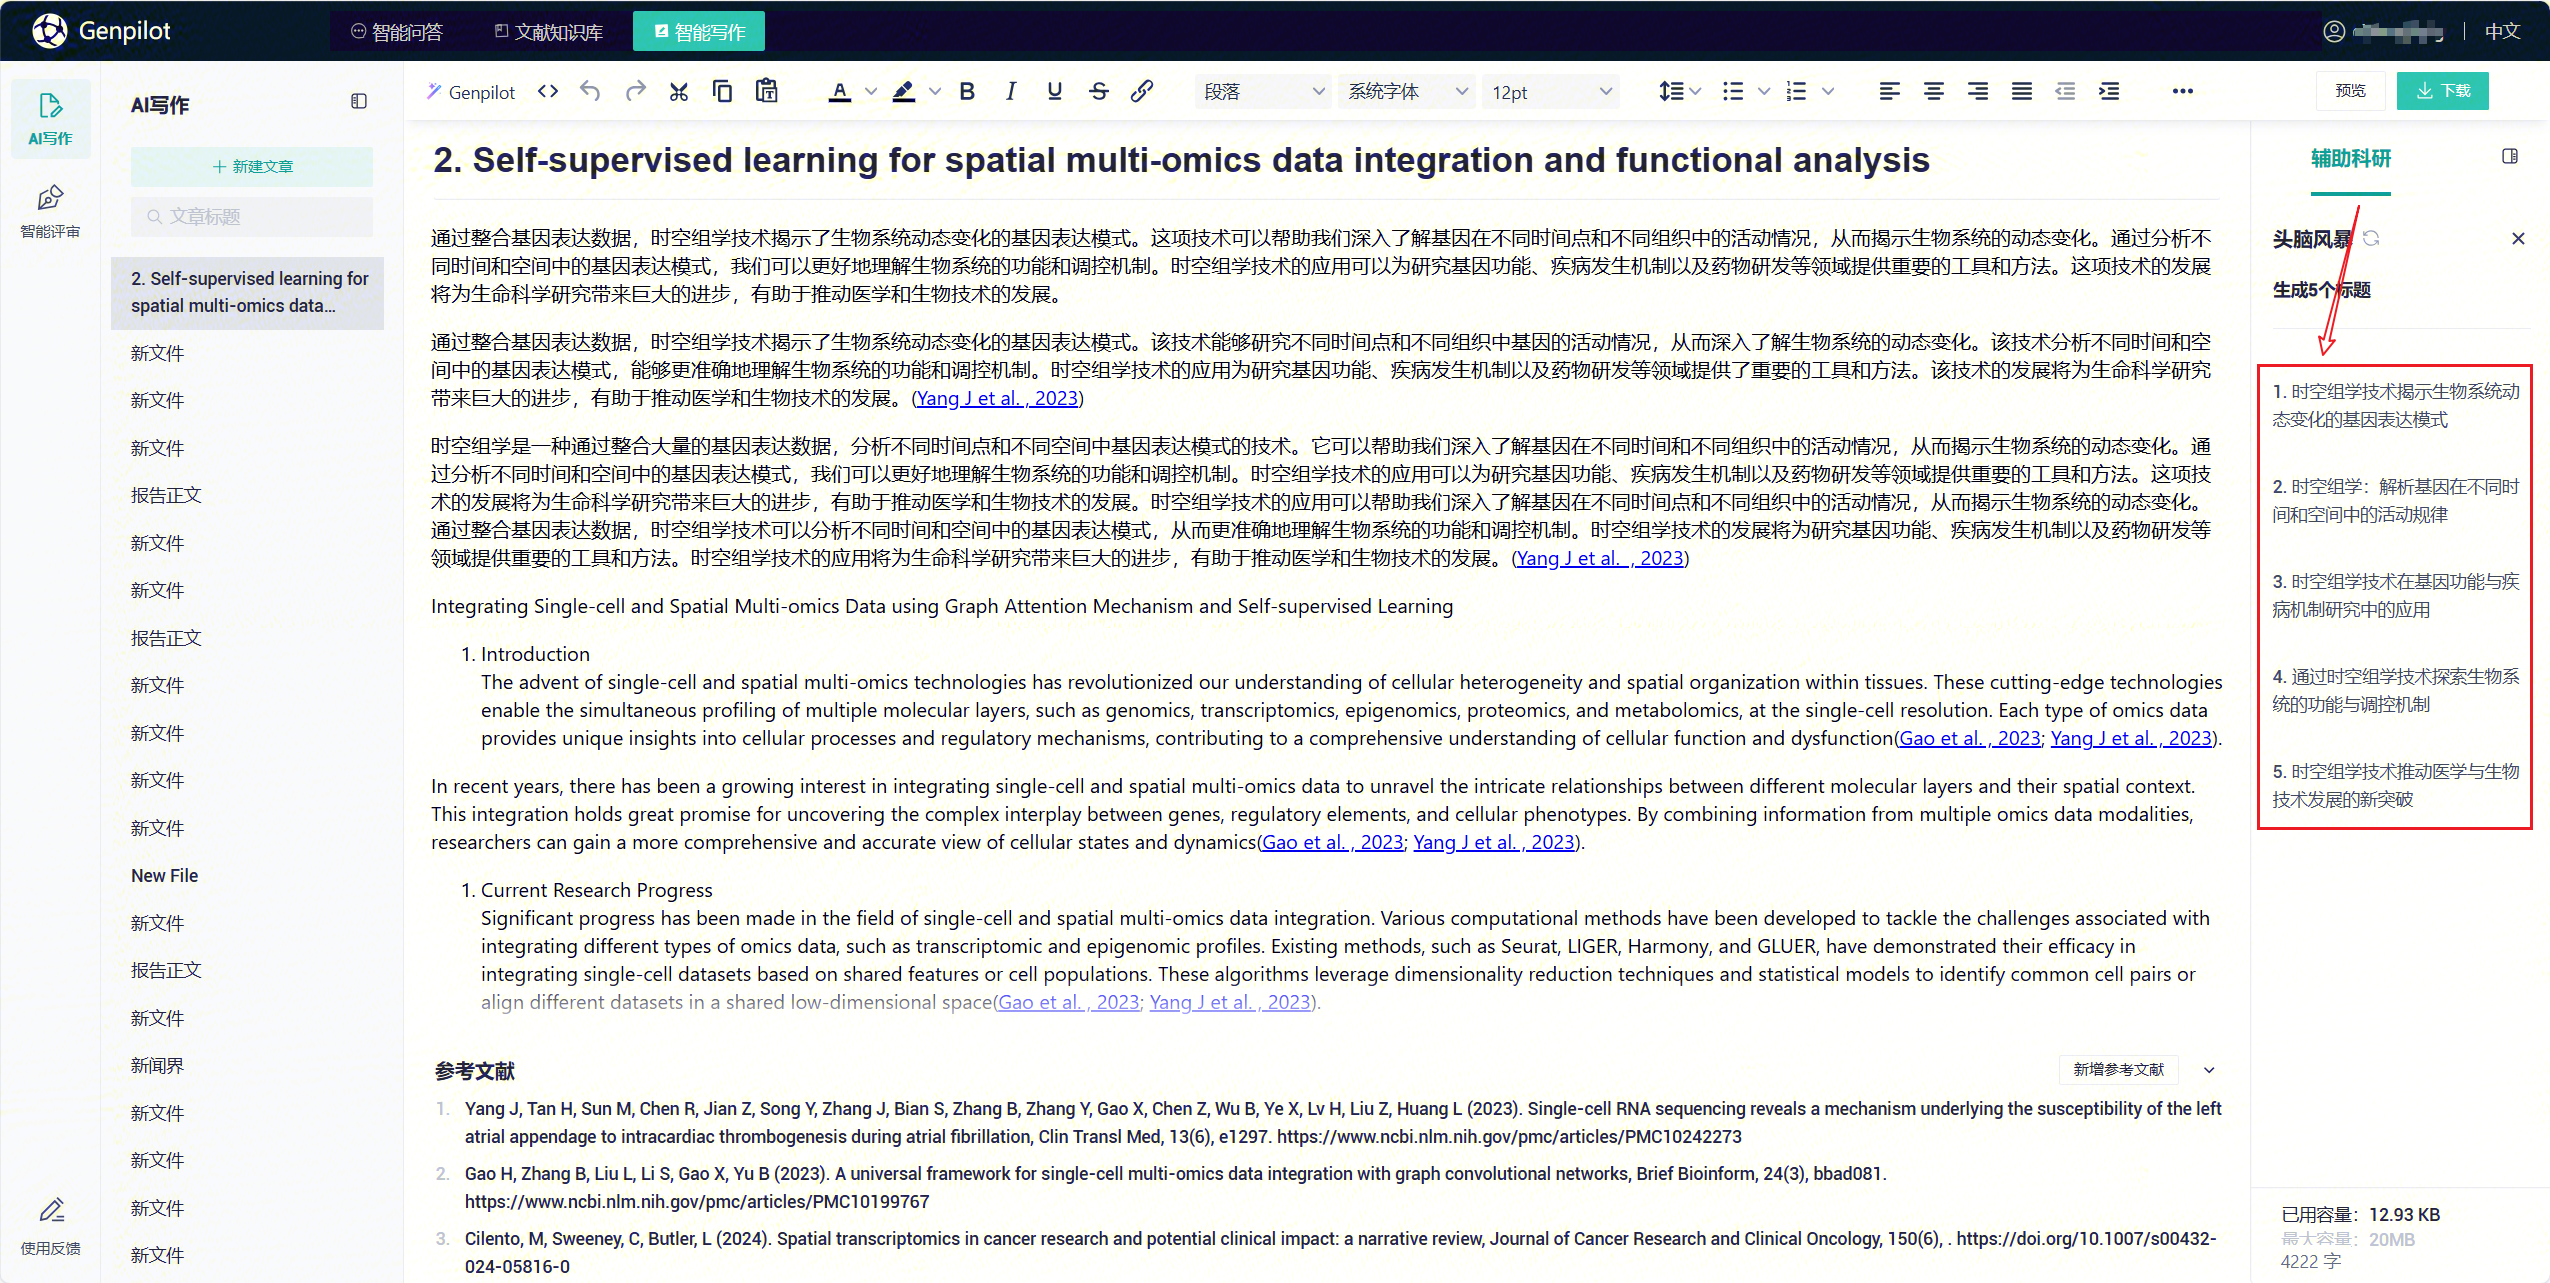Viewport: 2550px width, 1283px height.
Task: Select brainstorm title 5 推动医学与生物技术
Action: (2395, 786)
